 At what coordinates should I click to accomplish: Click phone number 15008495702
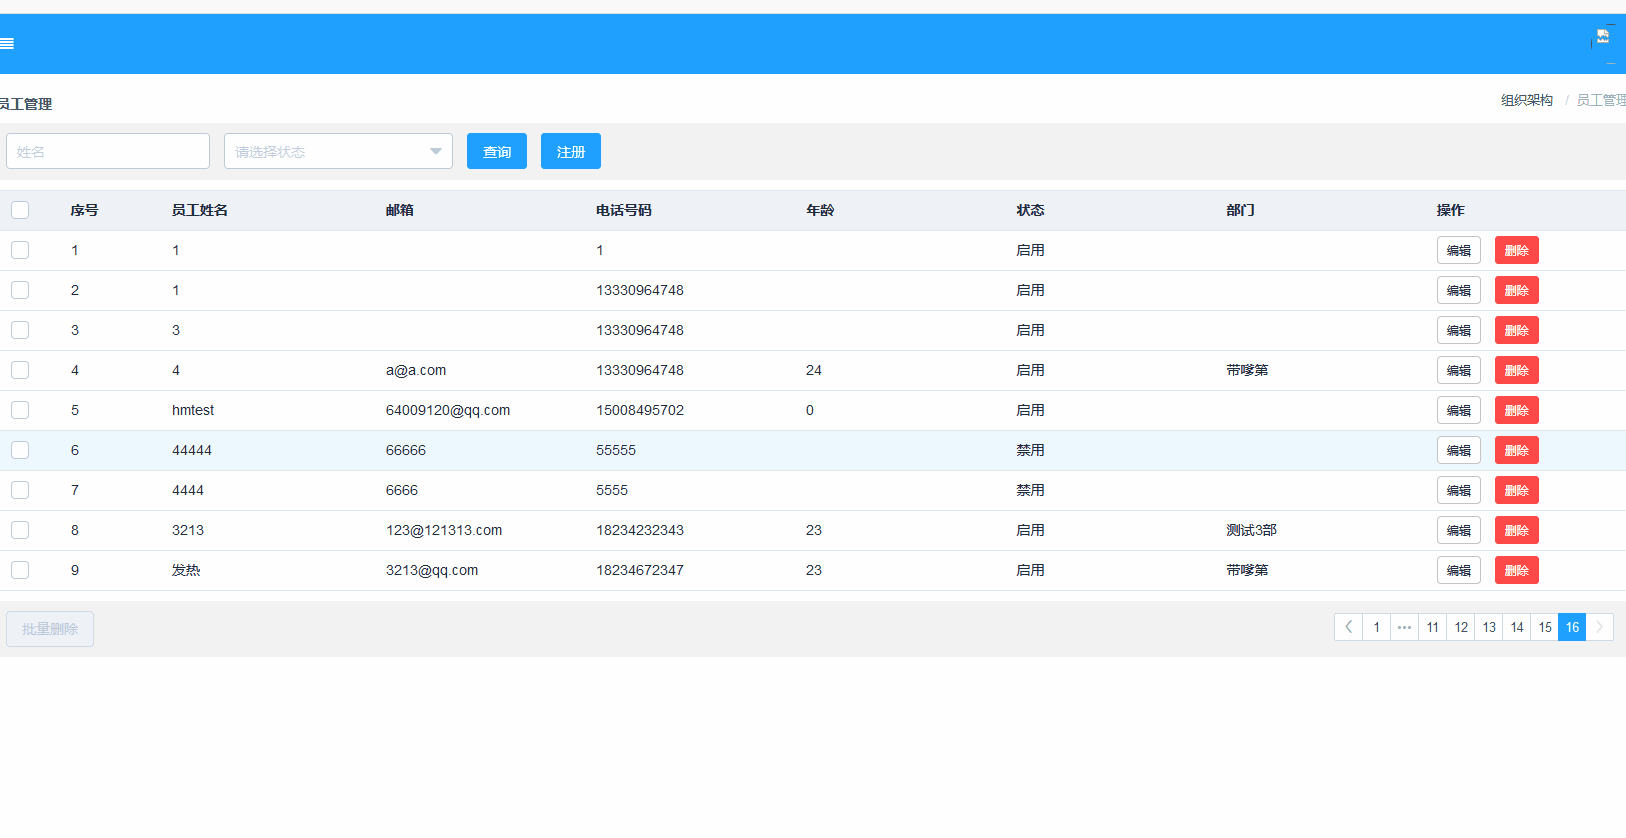tap(640, 410)
